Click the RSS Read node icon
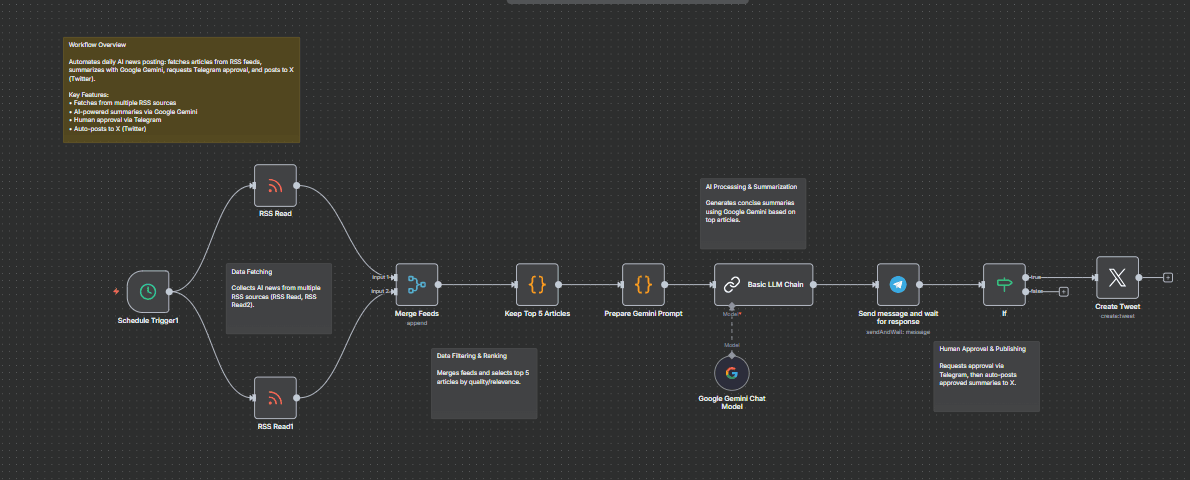This screenshot has height=480, width=1190. pyautogui.click(x=275, y=186)
